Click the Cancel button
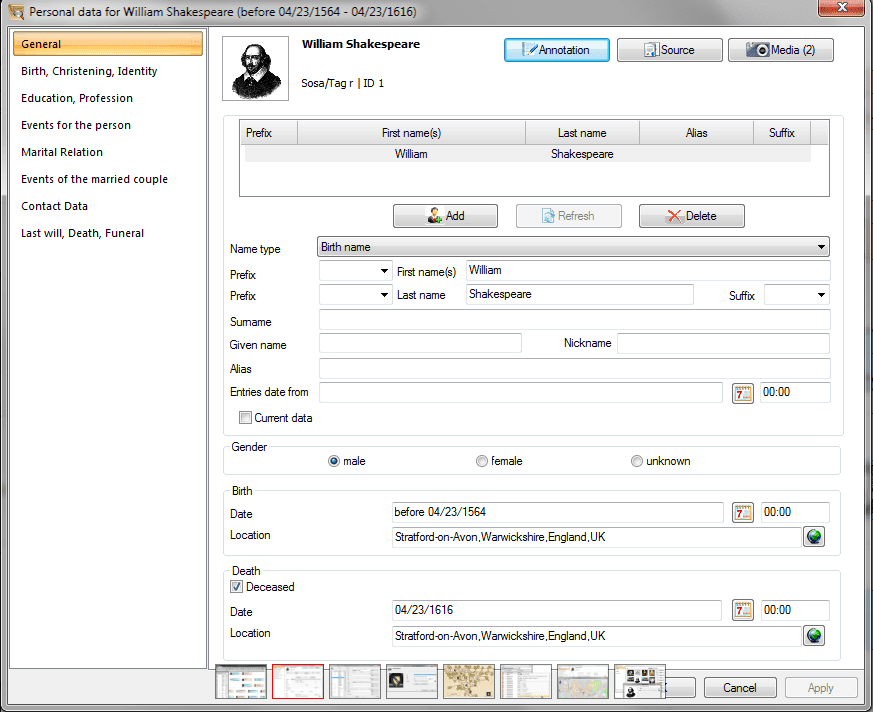The width and height of the screenshot is (873, 712). pos(739,688)
